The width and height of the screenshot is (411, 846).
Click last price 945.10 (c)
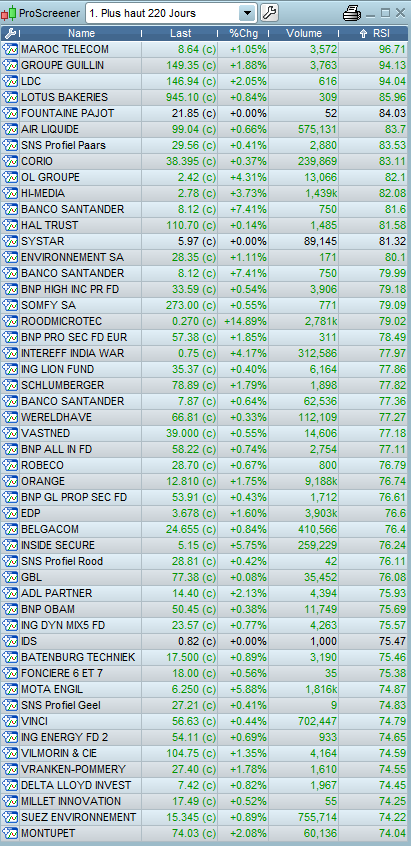(x=192, y=97)
